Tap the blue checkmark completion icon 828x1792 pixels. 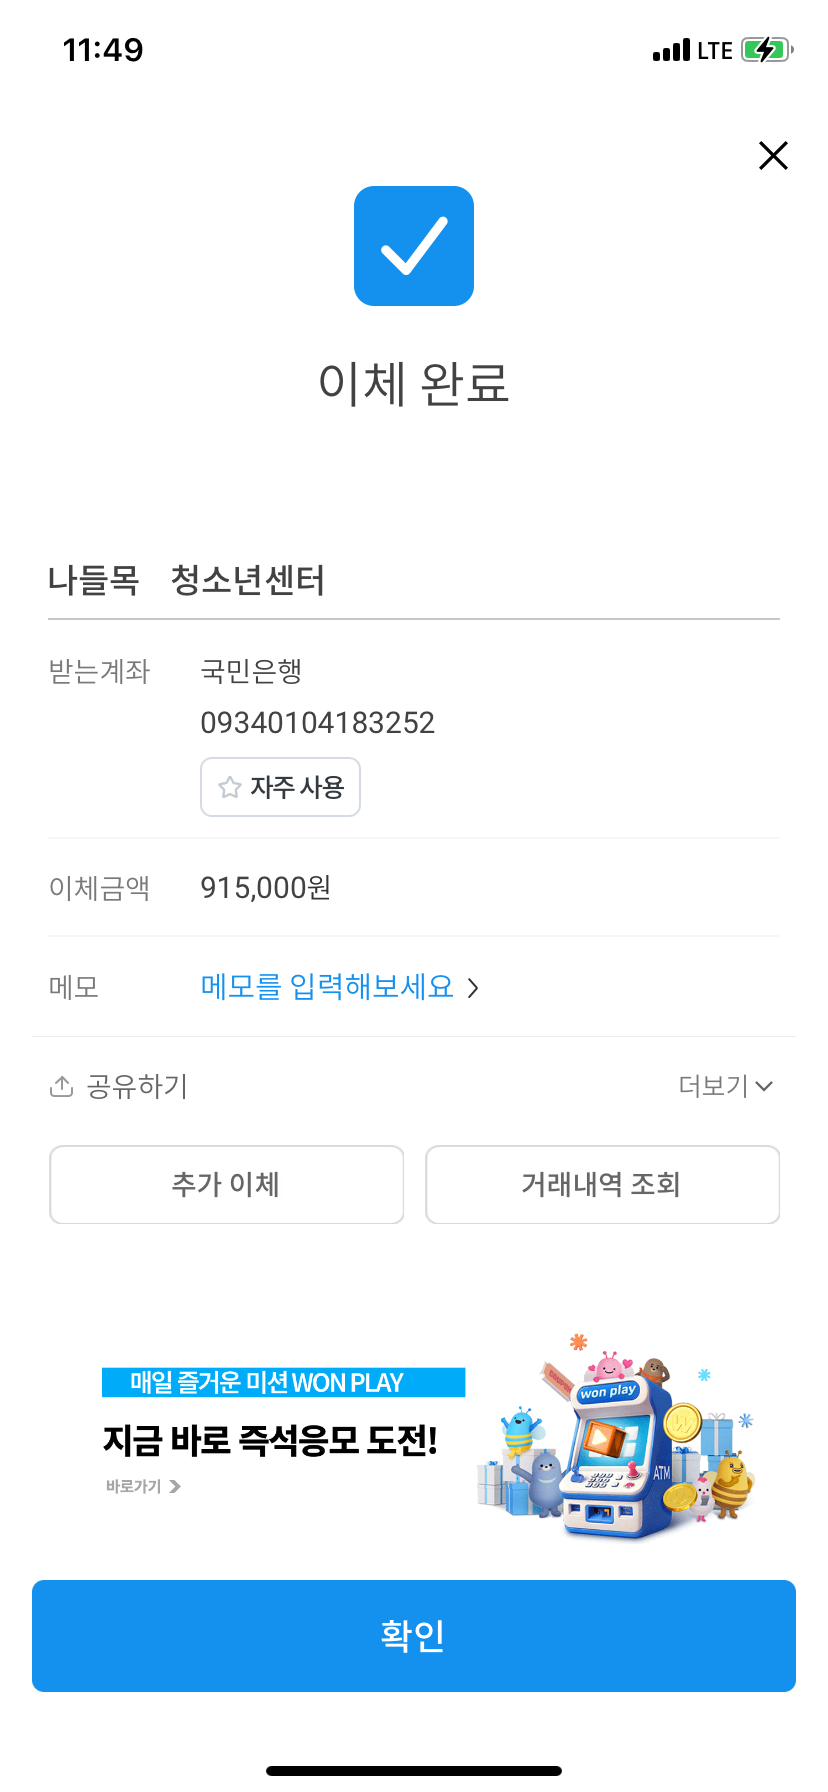click(414, 246)
